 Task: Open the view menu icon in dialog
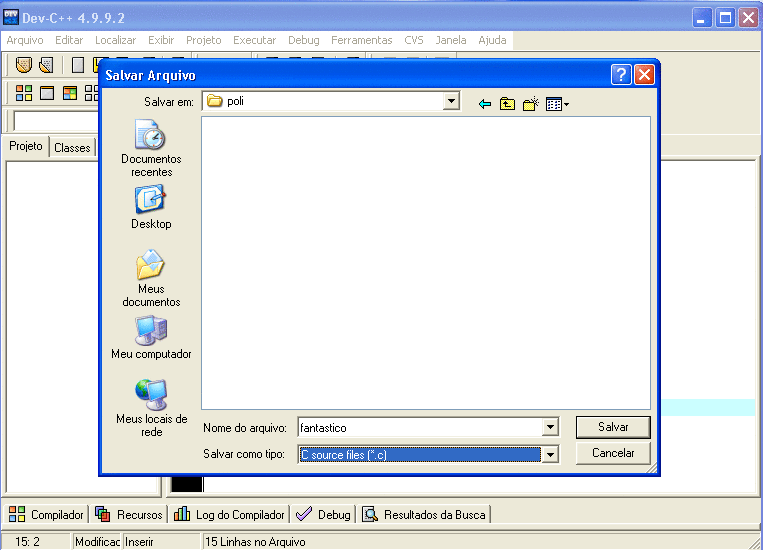(557, 103)
